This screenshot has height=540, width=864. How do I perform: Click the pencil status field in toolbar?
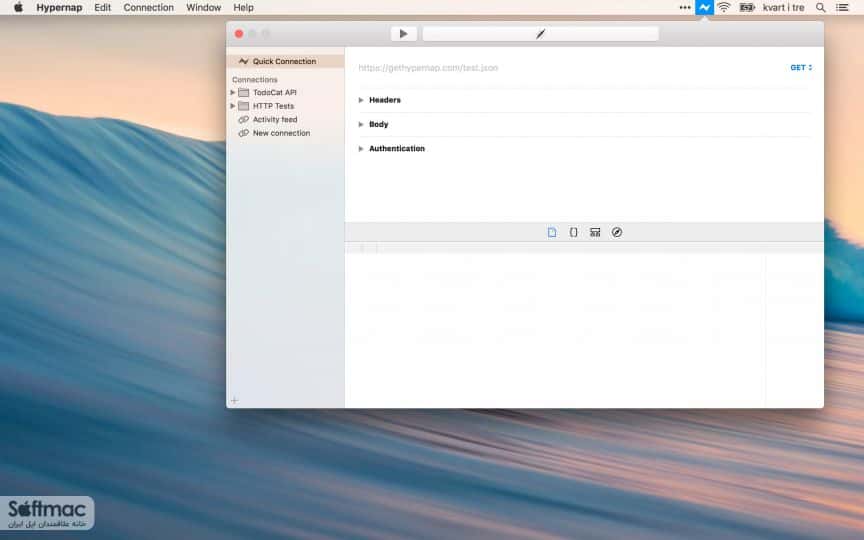[541, 34]
